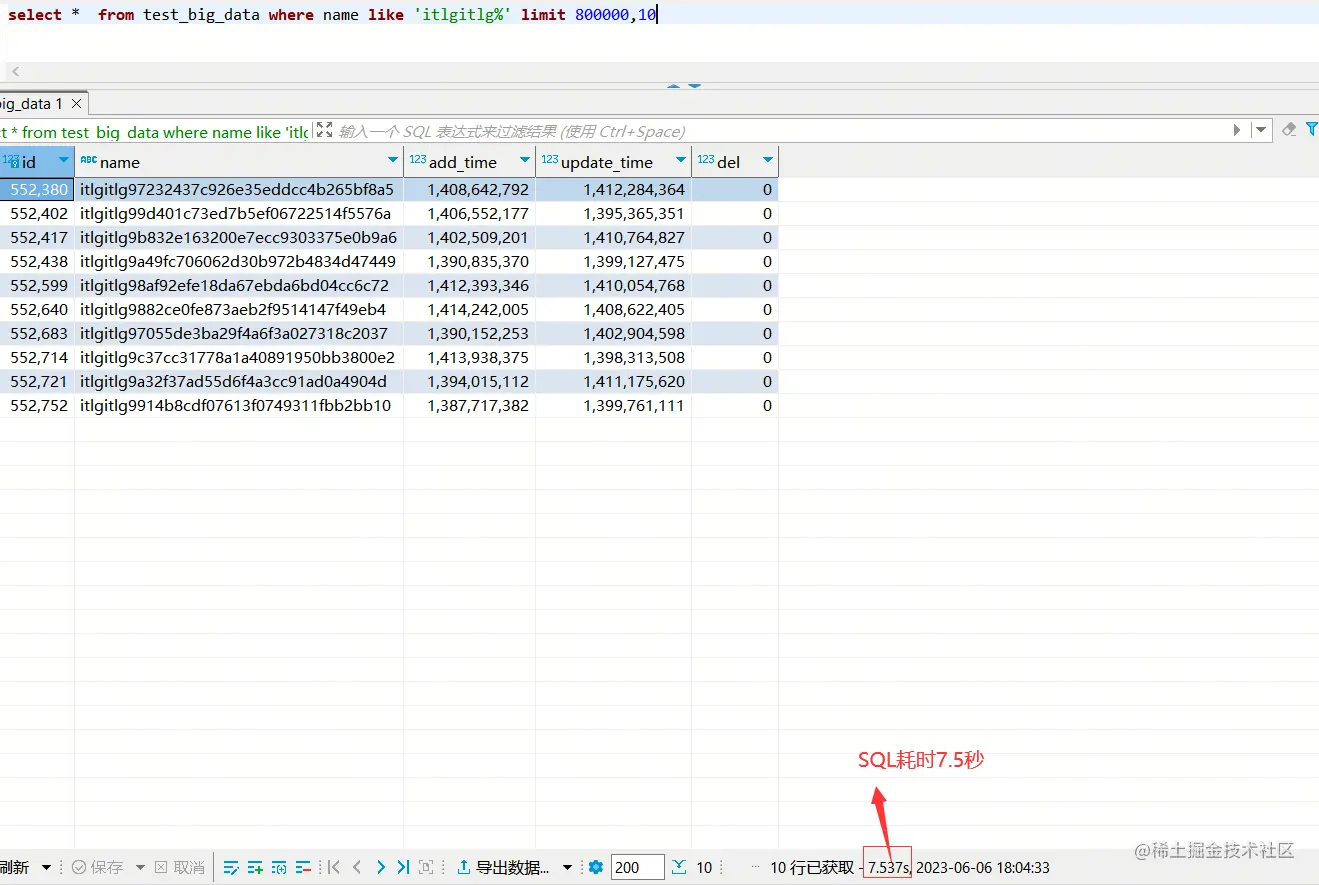This screenshot has height=885, width=1319.
Task: Click the update_time column header
Action: [613, 162]
